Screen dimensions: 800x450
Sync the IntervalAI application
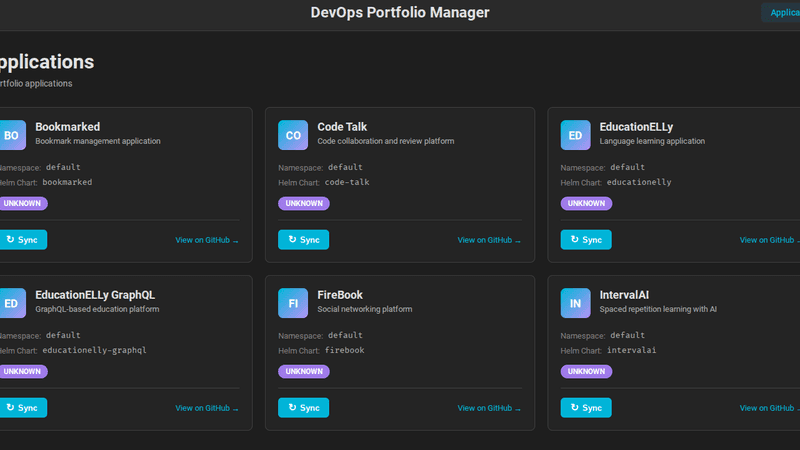[x=586, y=408]
